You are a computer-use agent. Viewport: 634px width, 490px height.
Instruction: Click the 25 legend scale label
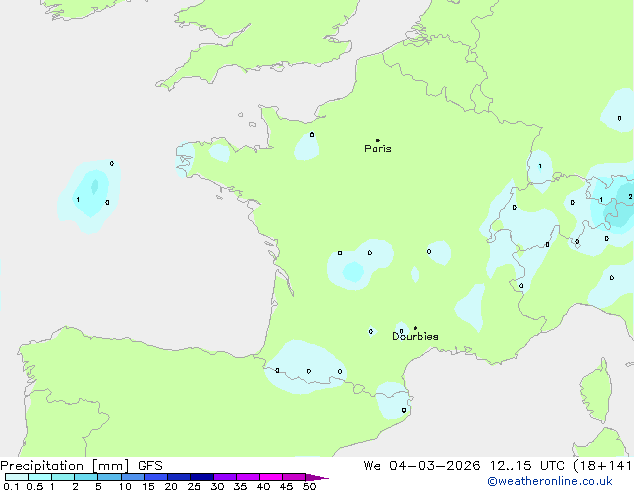(x=194, y=486)
